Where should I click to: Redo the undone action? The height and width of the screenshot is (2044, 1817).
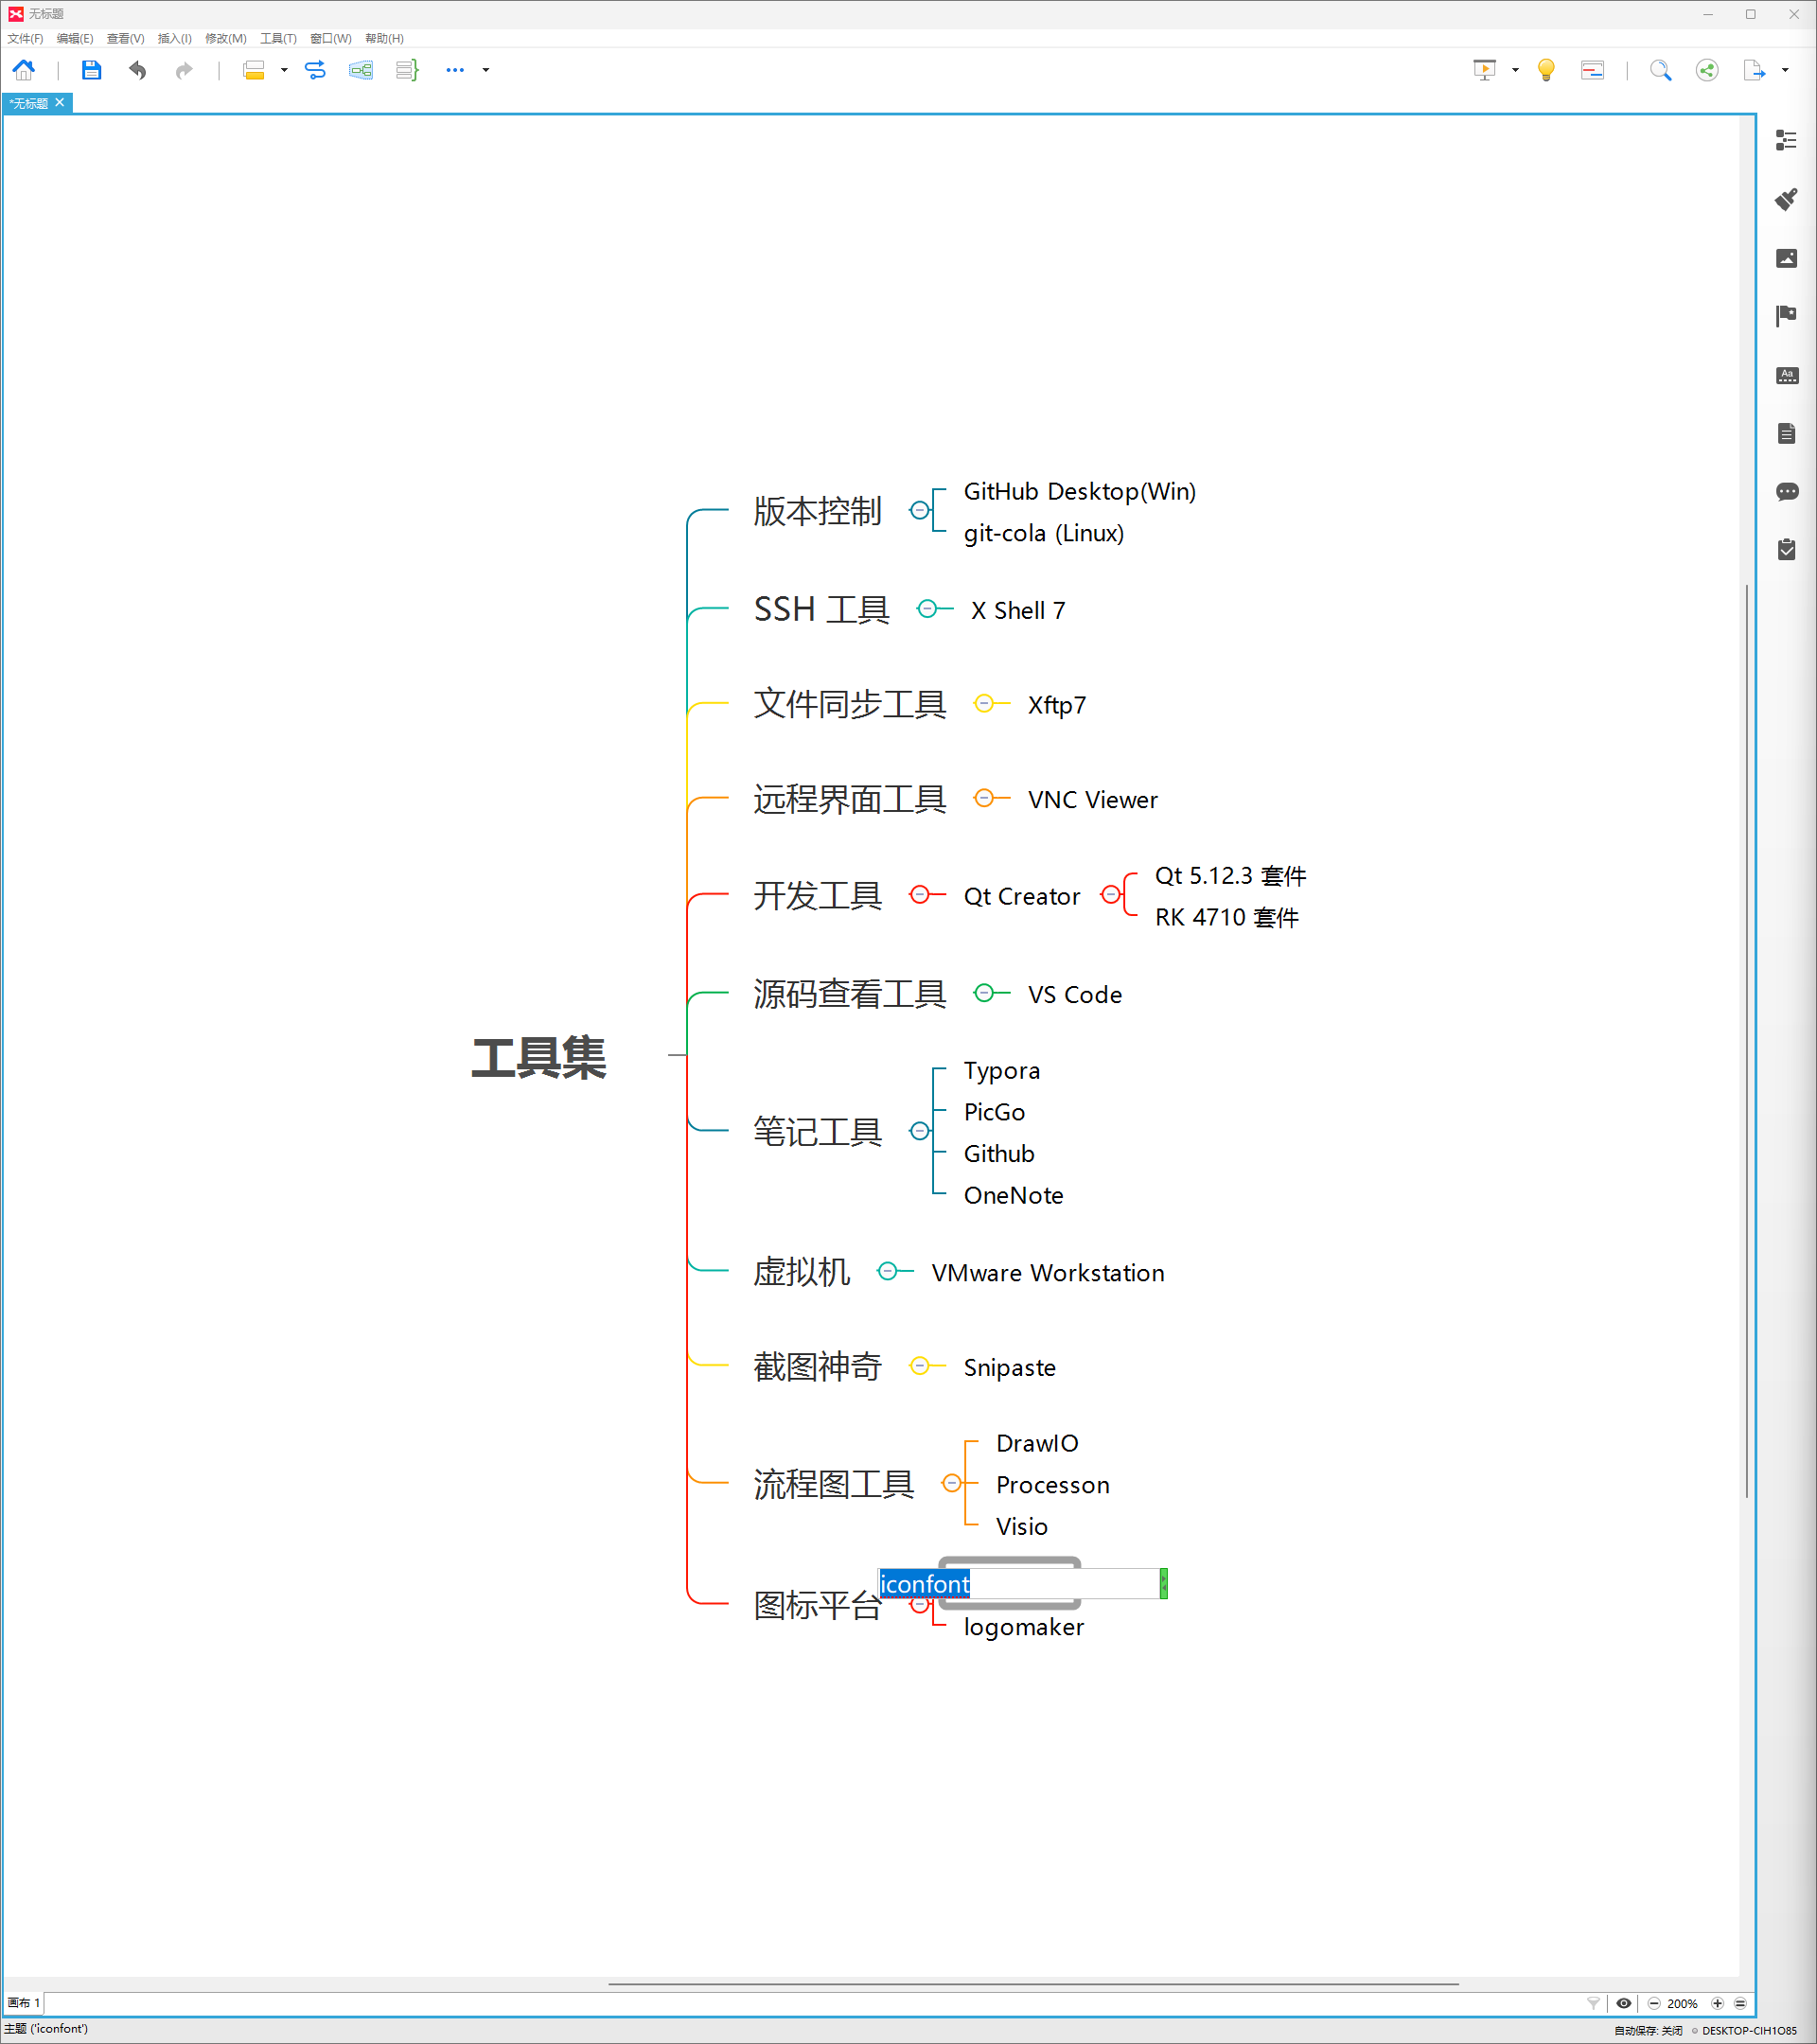(183, 70)
